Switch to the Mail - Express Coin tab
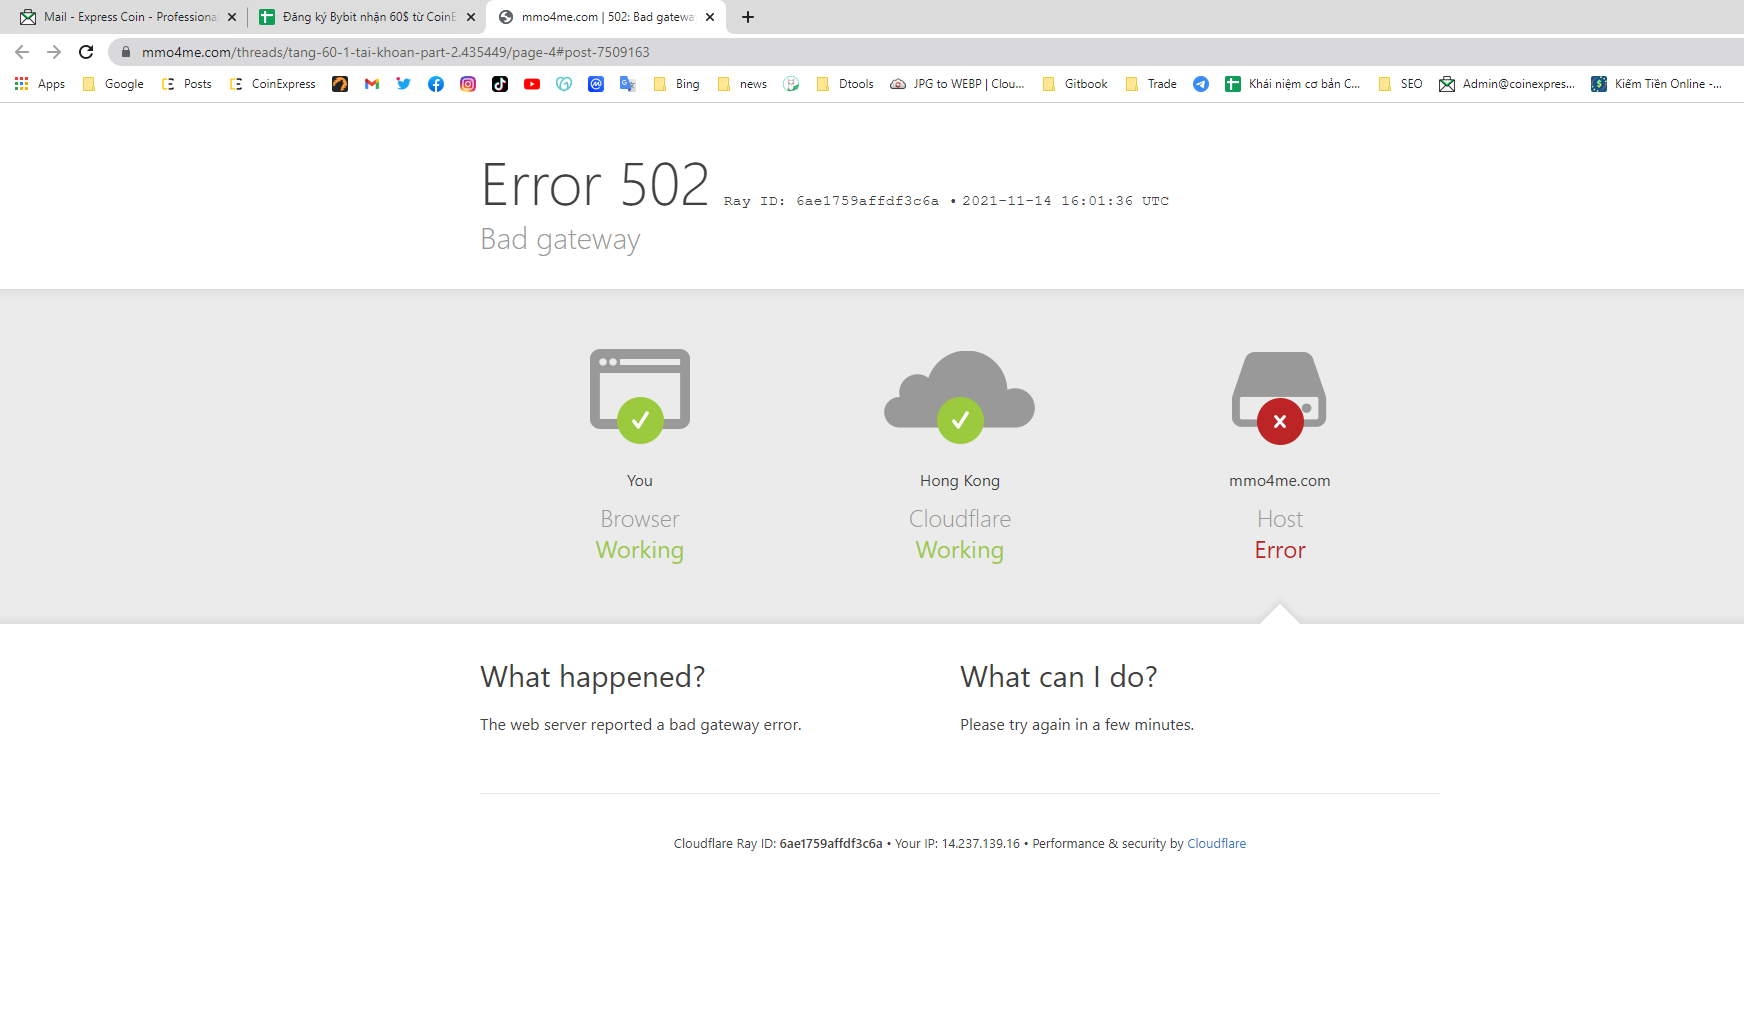Image resolution: width=1744 pixels, height=1026 pixels. pos(129,17)
